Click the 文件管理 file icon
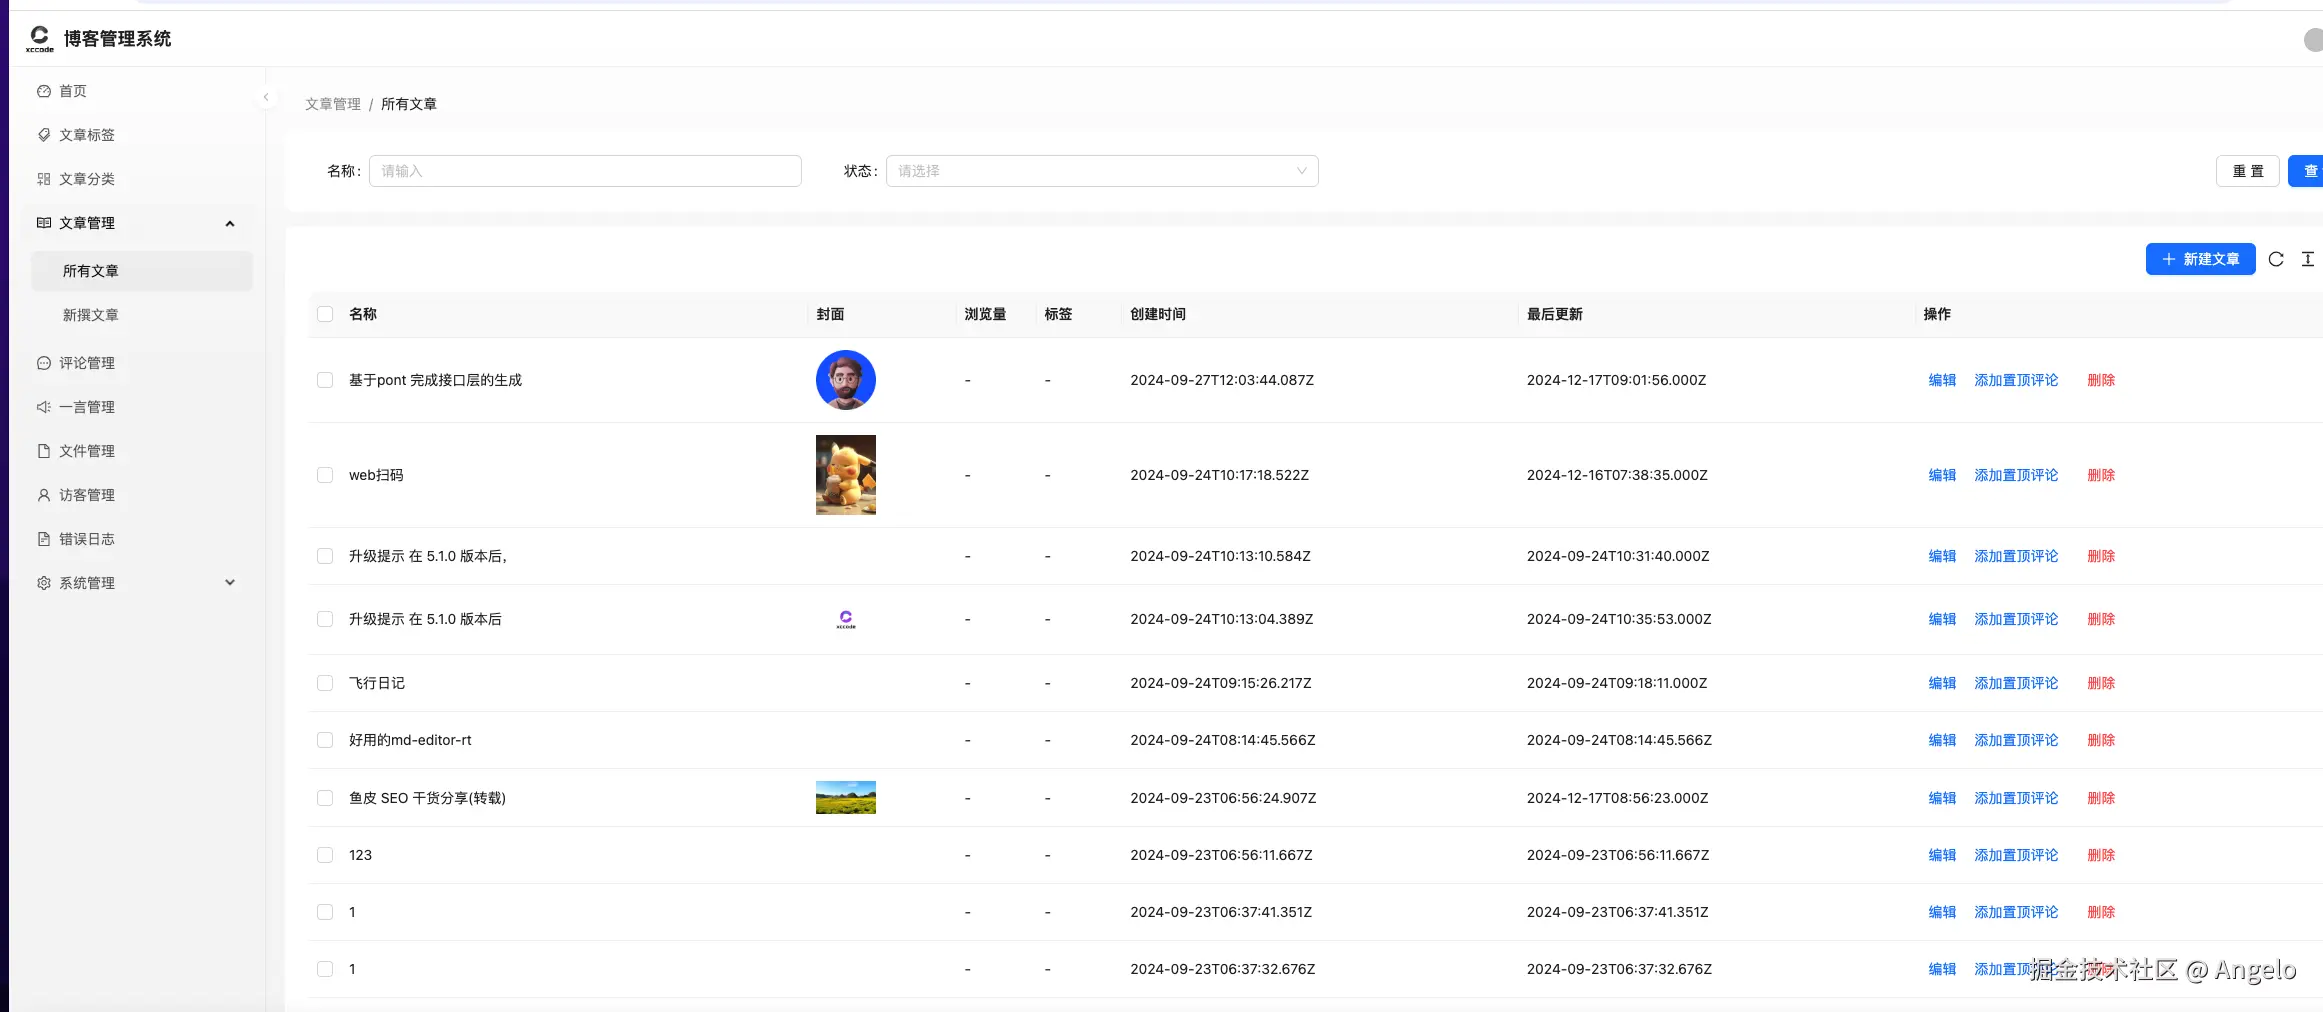This screenshot has height=1012, width=2323. point(44,451)
